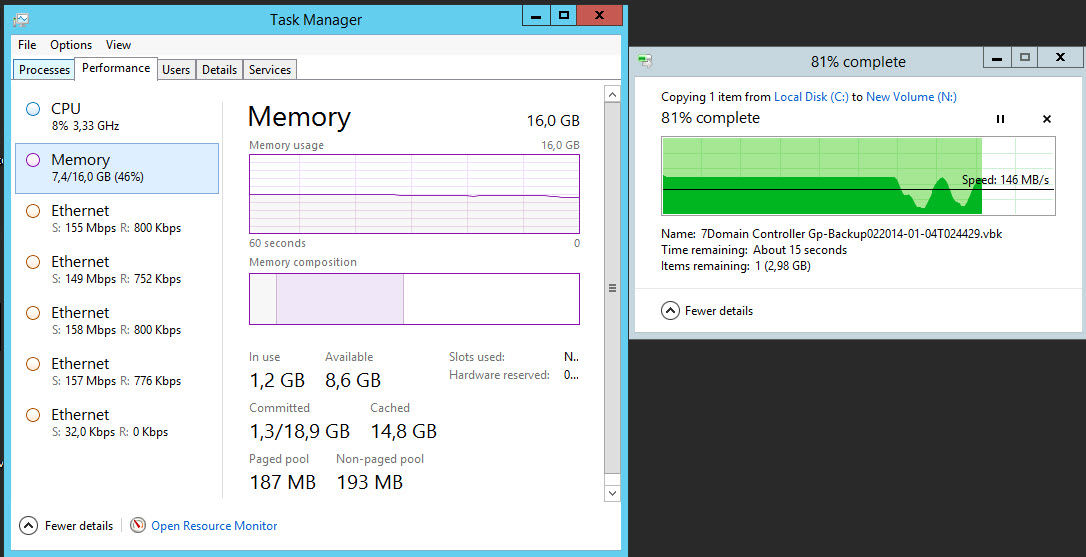The image size is (1086, 557).
Task: Select the Ethernet item sending 157 Mbps
Action: click(117, 372)
